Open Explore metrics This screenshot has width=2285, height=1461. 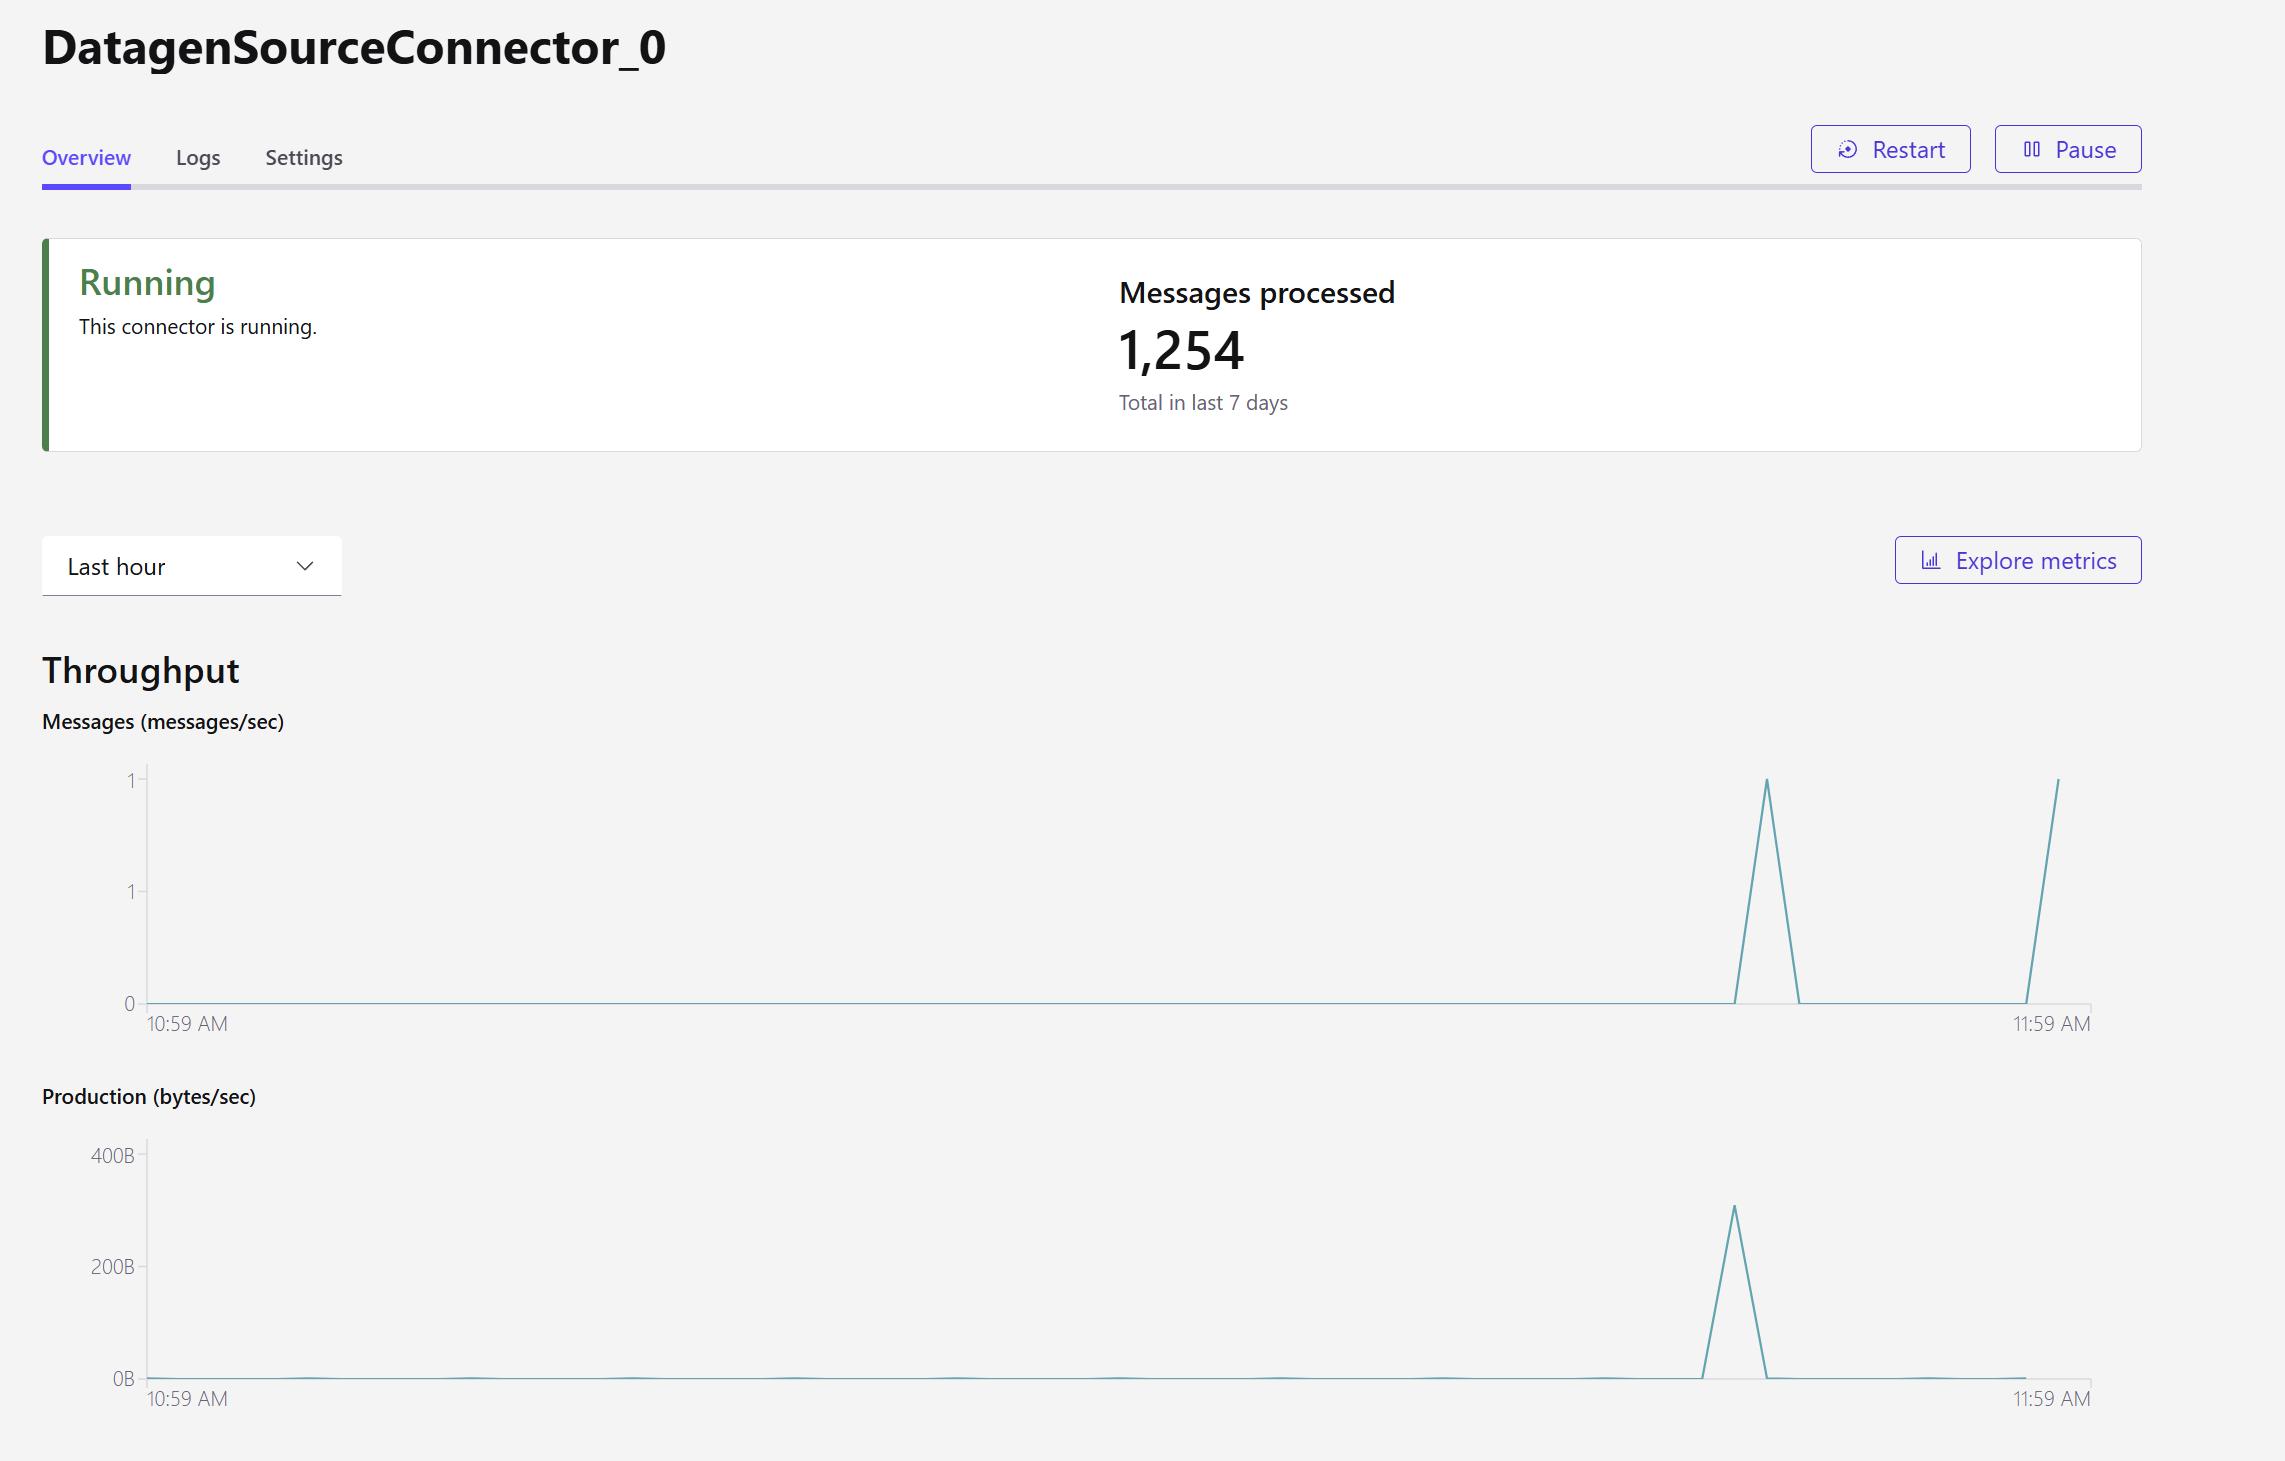point(2017,561)
